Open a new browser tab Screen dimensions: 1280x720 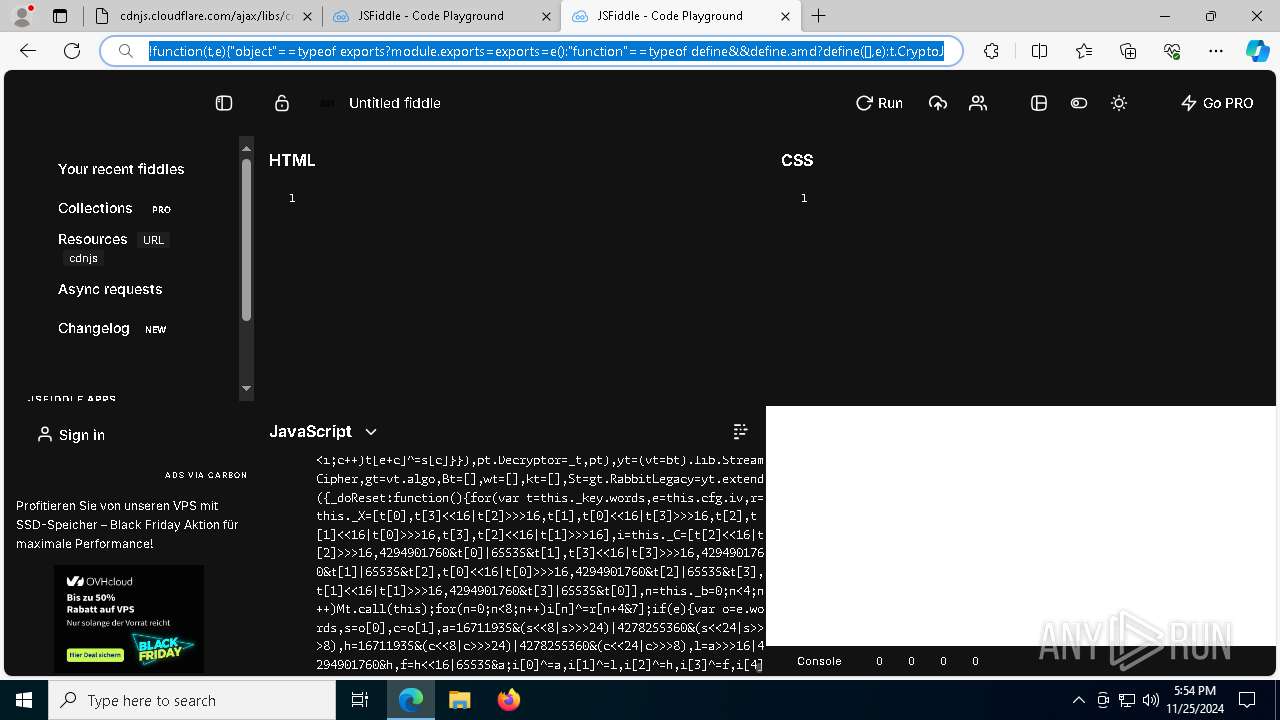coord(819,16)
